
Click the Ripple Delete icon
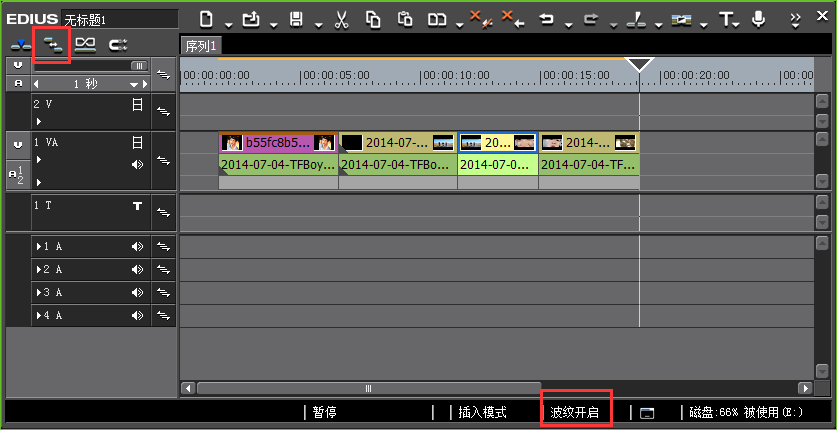click(514, 20)
